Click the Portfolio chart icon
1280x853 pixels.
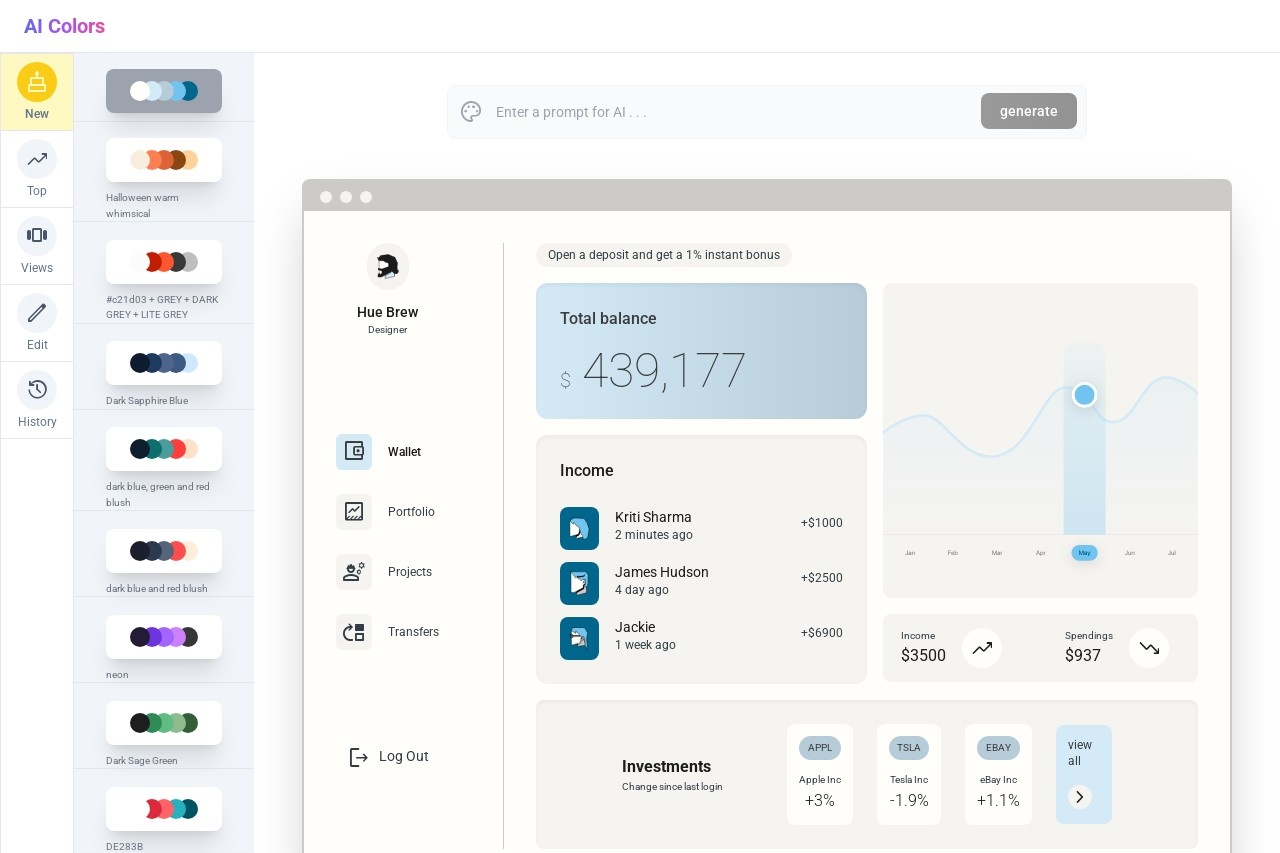coord(354,512)
